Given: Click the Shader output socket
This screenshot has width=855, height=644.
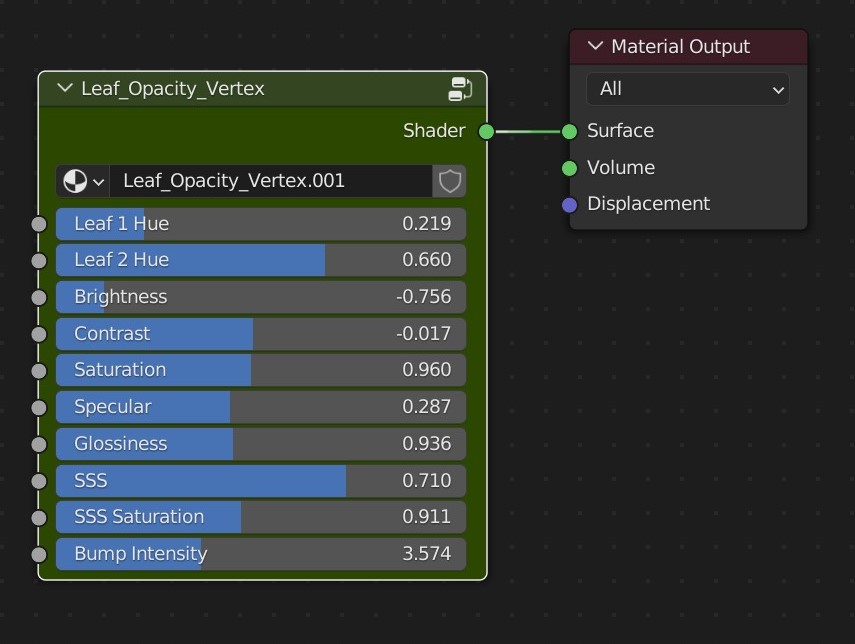Looking at the screenshot, I should click(486, 131).
